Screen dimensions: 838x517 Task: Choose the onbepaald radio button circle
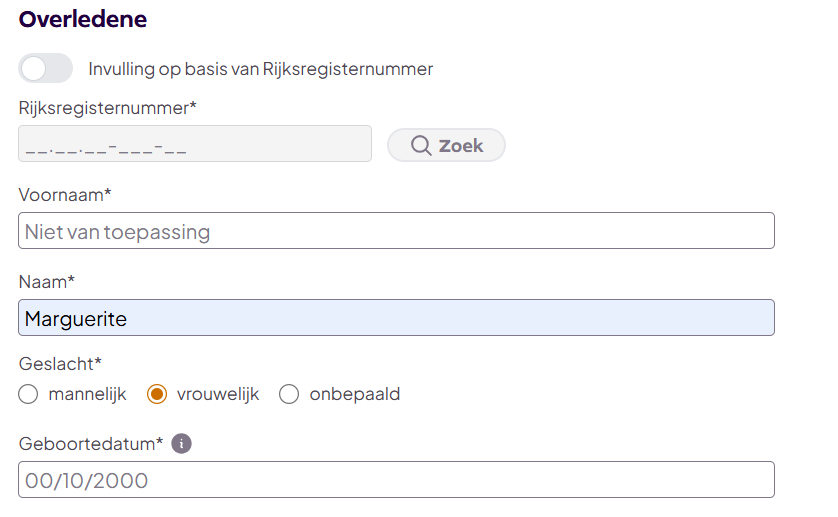tap(289, 394)
